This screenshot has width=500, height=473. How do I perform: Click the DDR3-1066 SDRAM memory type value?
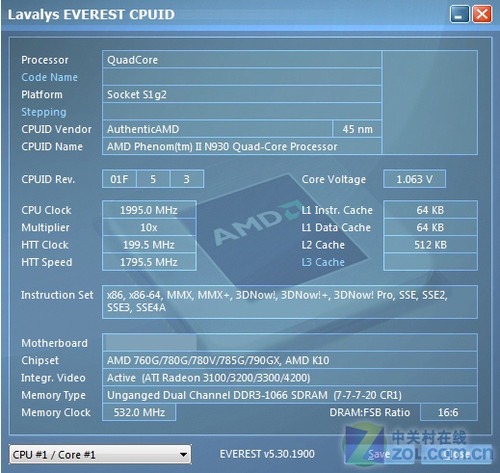point(290,395)
